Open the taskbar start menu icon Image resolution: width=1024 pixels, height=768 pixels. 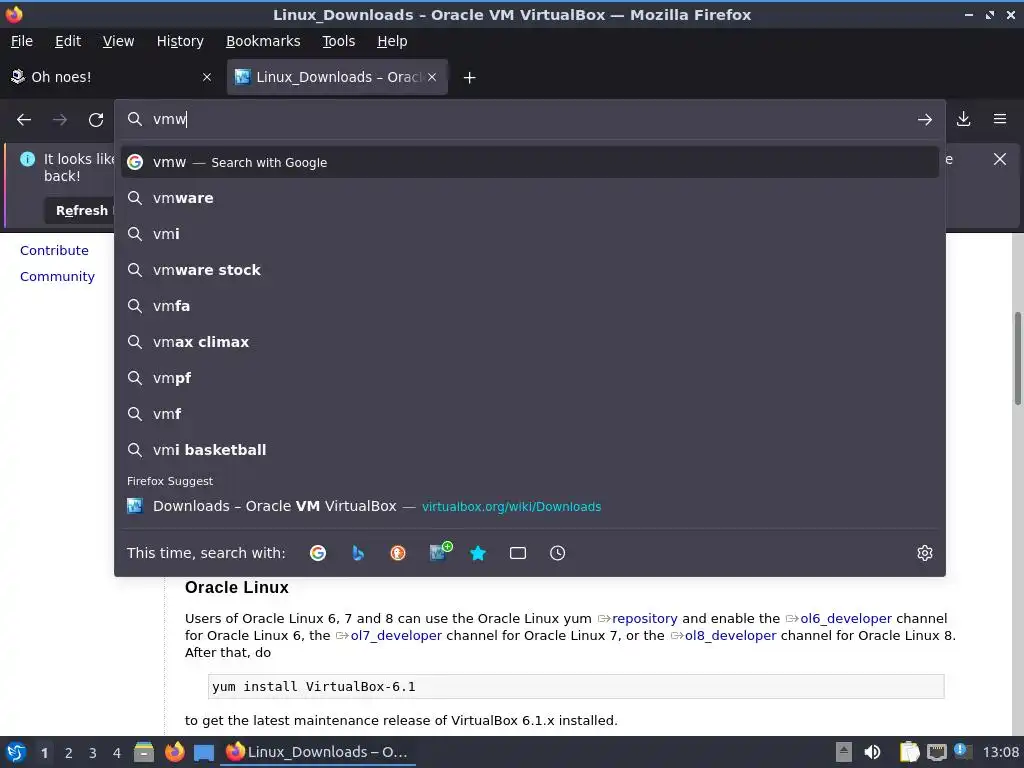tap(16, 752)
